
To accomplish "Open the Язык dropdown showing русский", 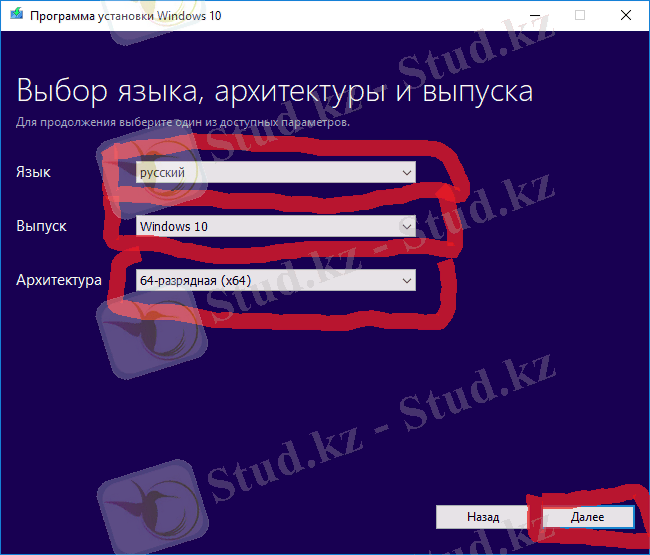I will pos(276,172).
